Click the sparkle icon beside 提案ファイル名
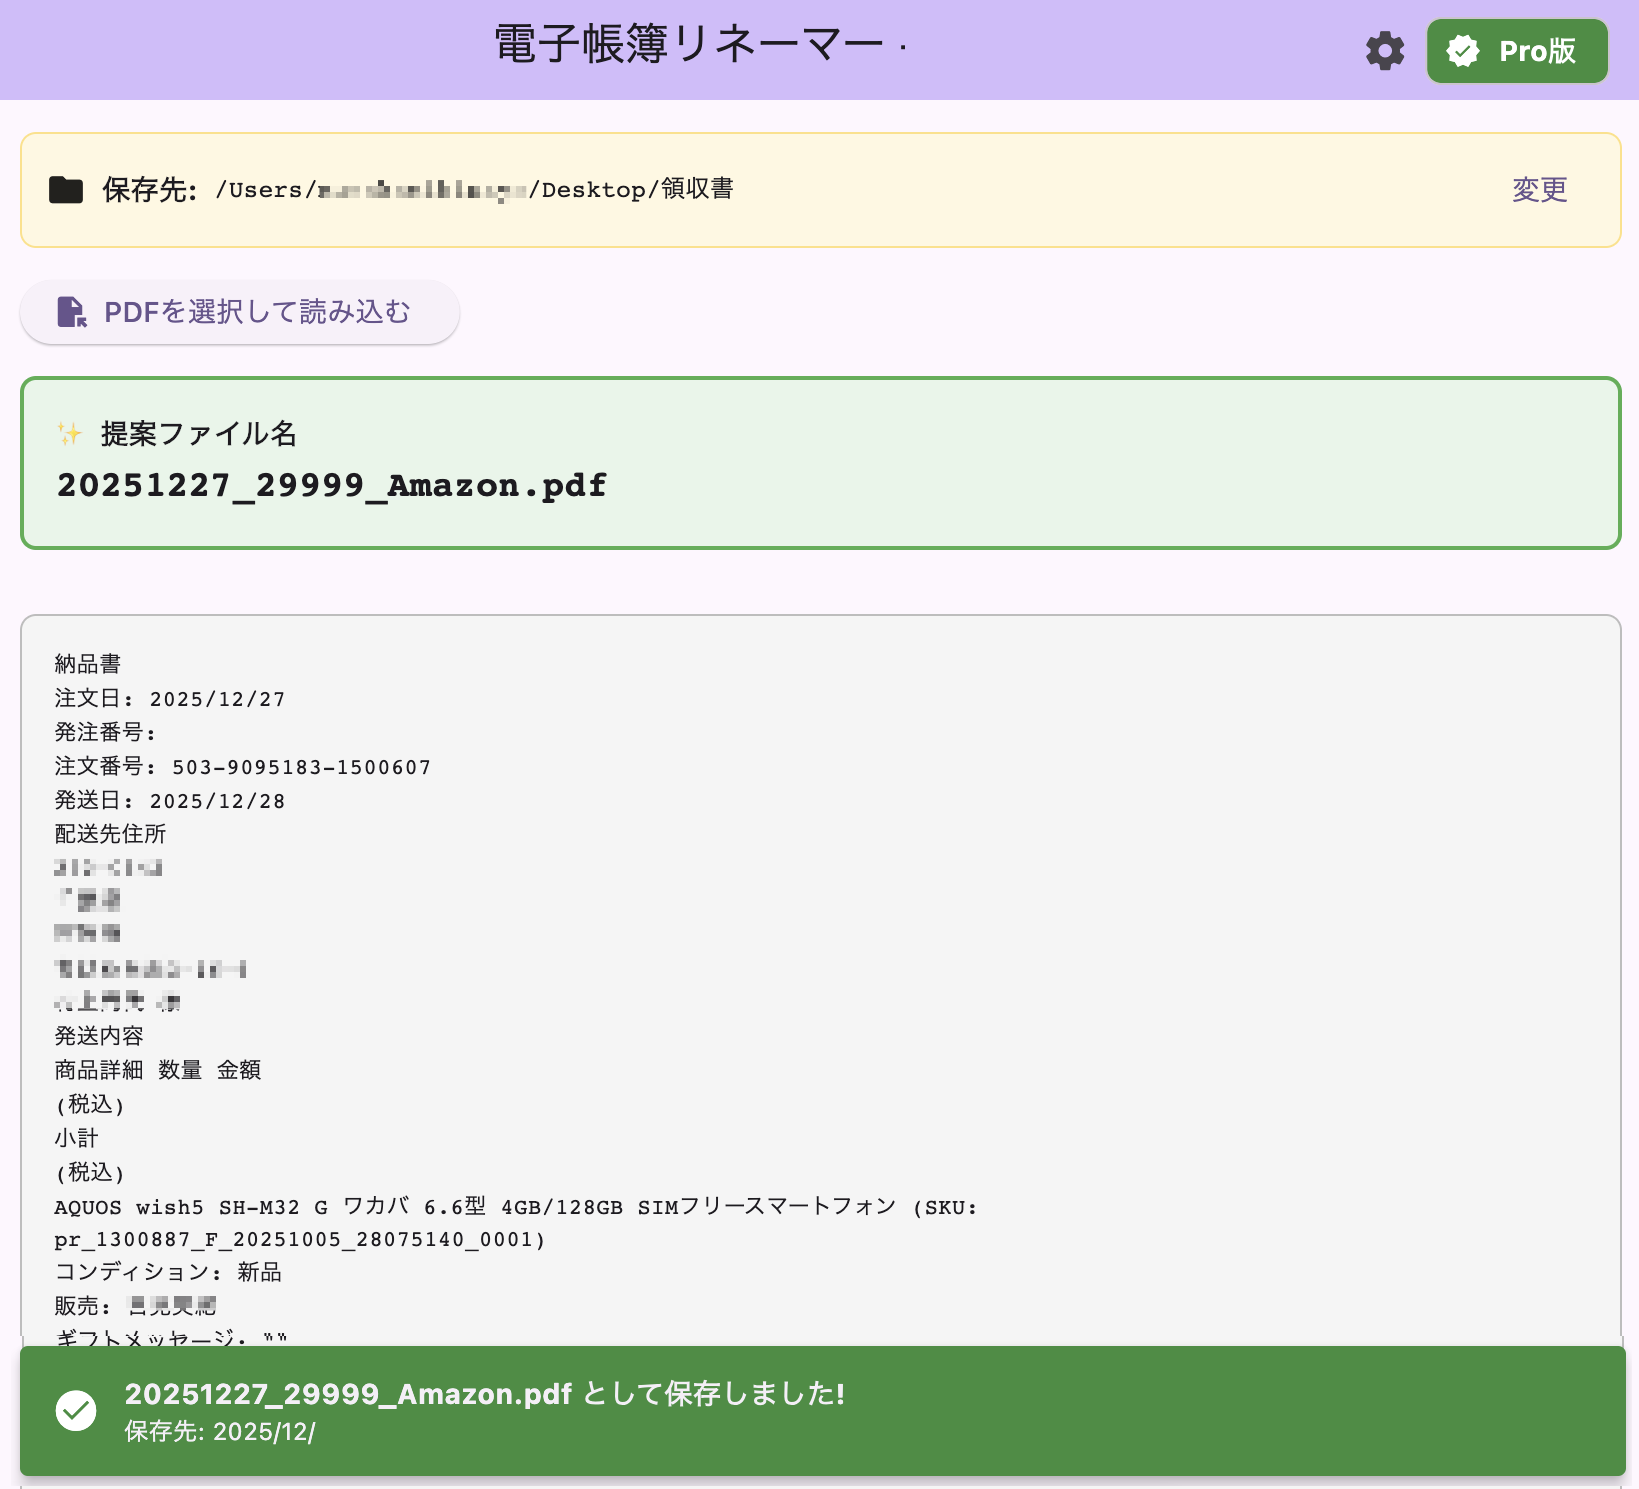 tap(69, 434)
